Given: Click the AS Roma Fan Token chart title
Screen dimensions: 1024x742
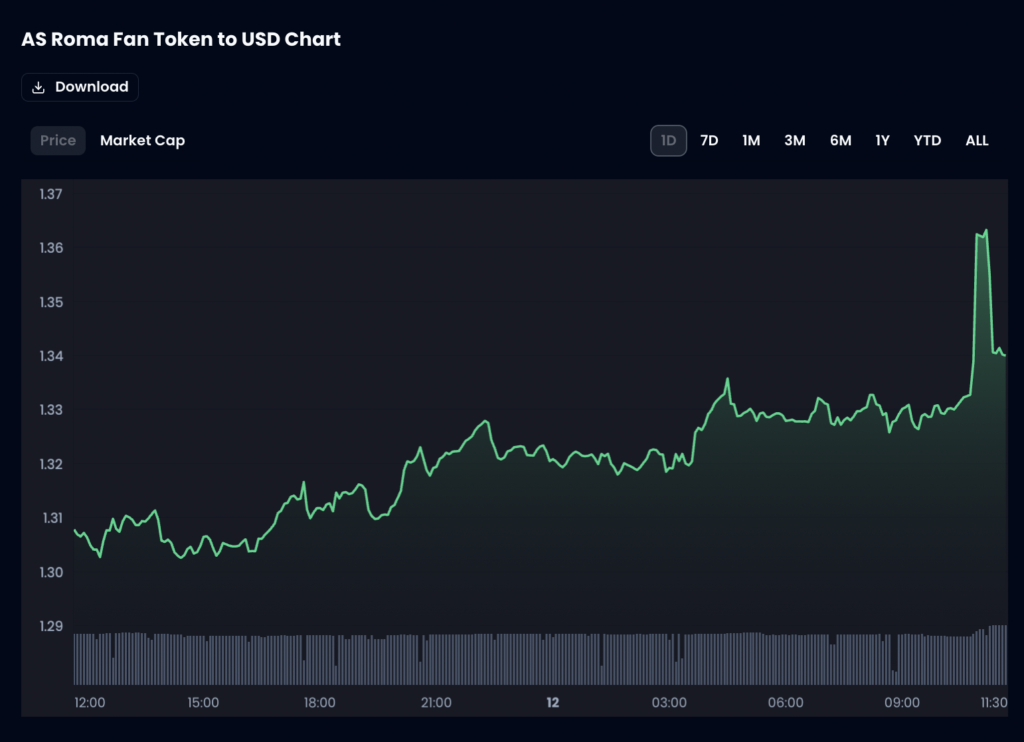Looking at the screenshot, I should (181, 40).
